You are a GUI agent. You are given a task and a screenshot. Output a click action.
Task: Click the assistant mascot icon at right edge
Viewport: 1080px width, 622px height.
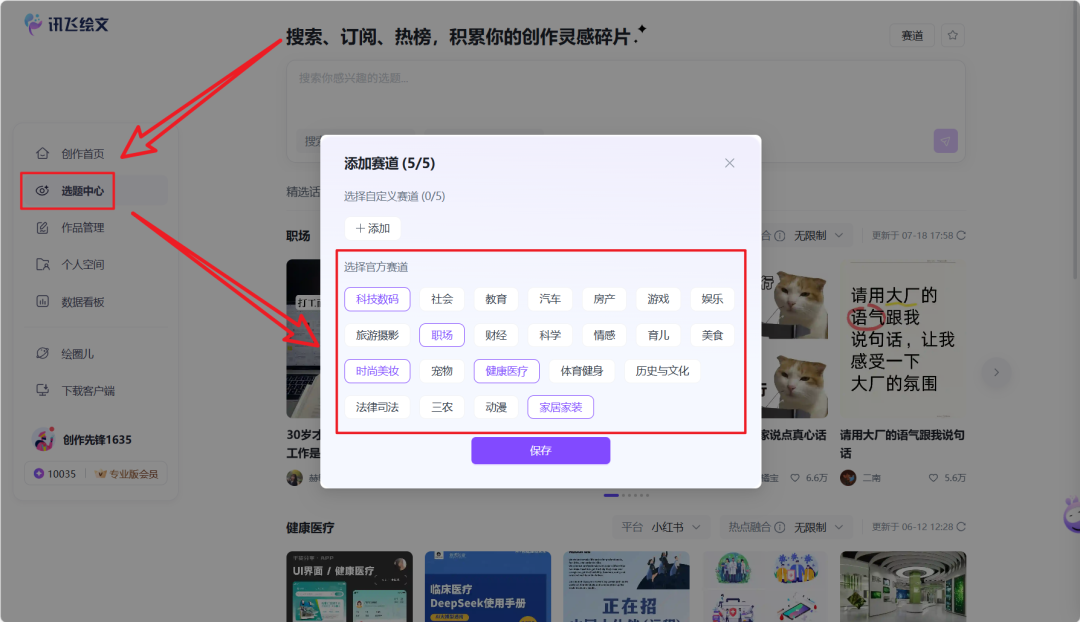tap(1071, 515)
